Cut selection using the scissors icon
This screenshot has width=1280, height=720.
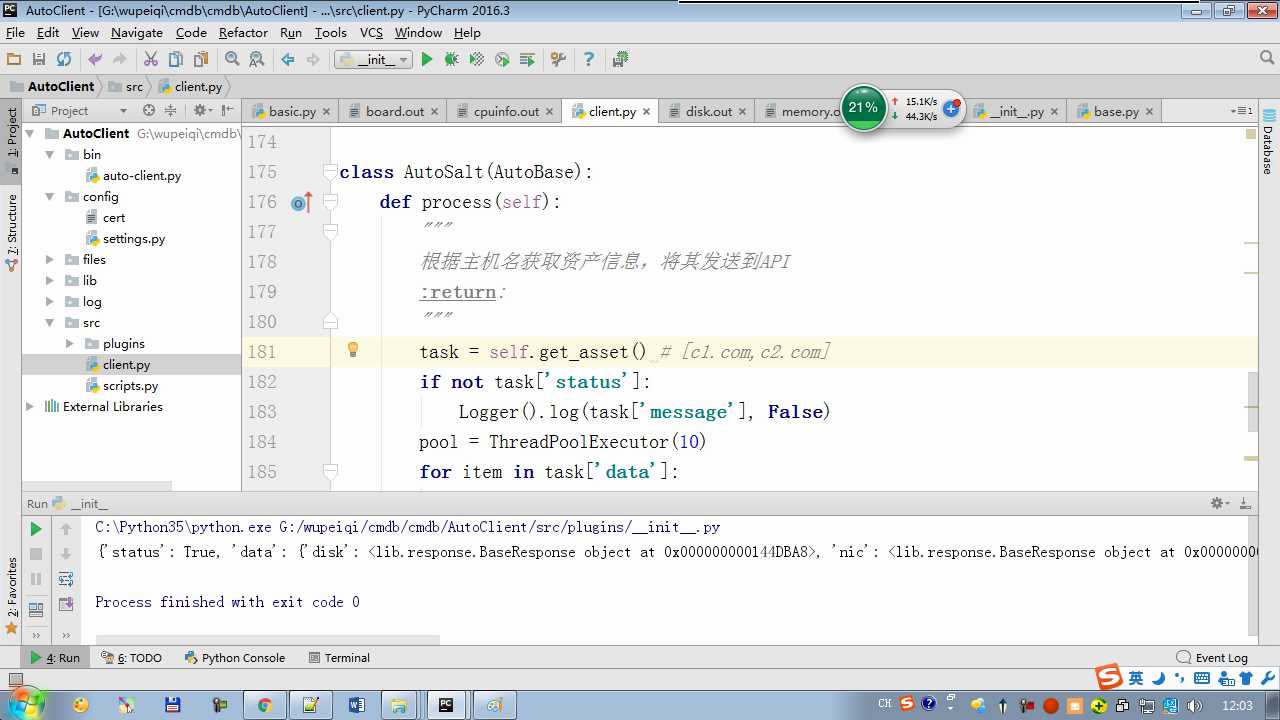pos(151,60)
